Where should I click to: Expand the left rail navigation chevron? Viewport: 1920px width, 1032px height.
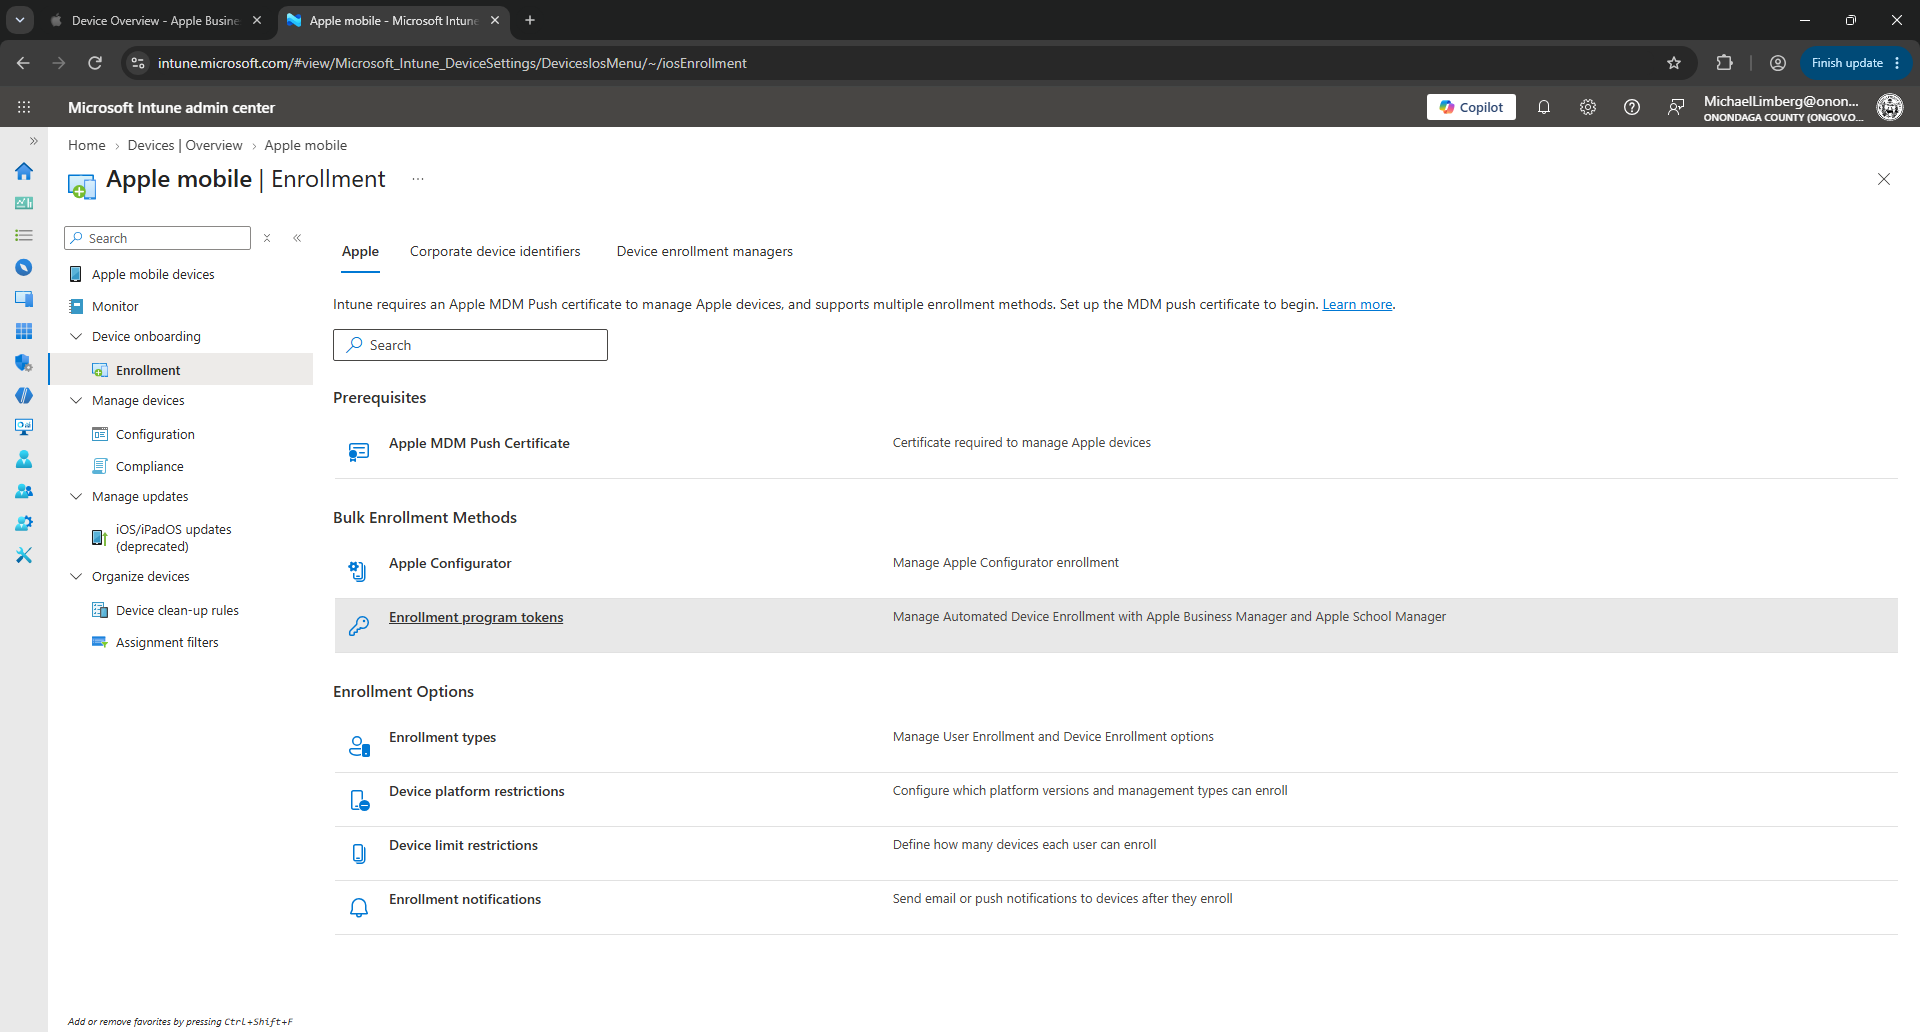point(34,141)
